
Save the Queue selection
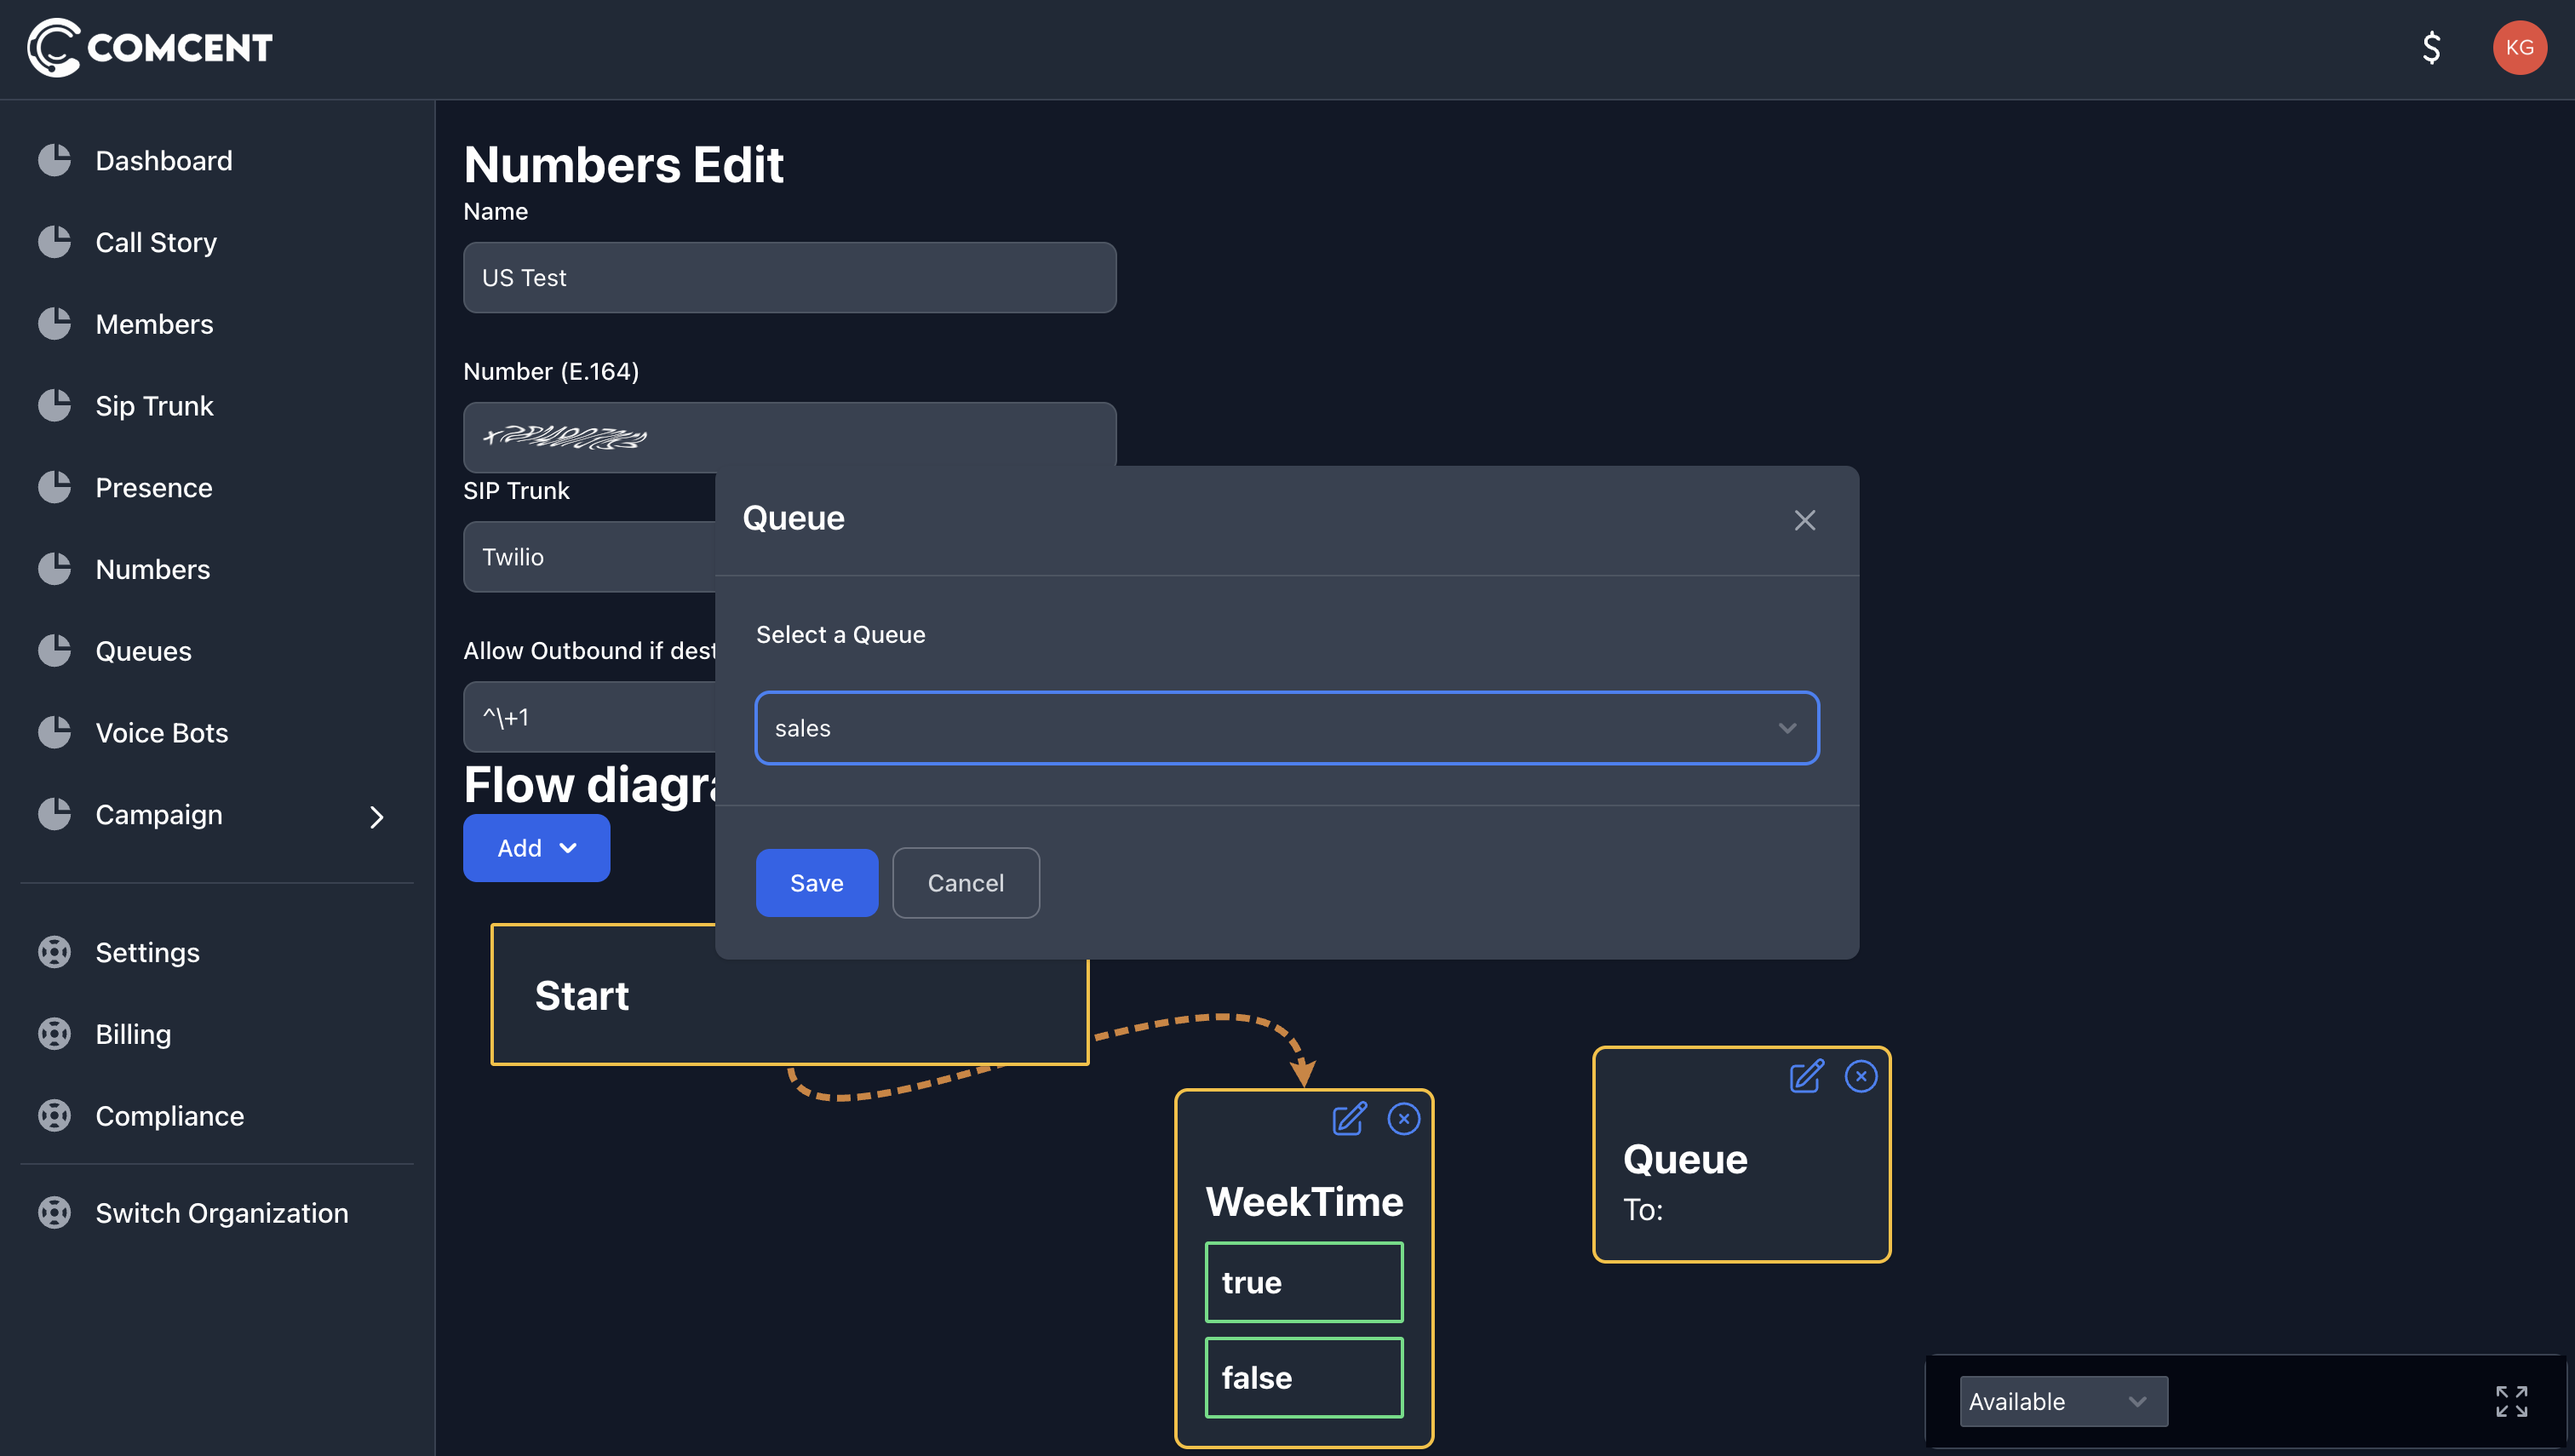817,883
